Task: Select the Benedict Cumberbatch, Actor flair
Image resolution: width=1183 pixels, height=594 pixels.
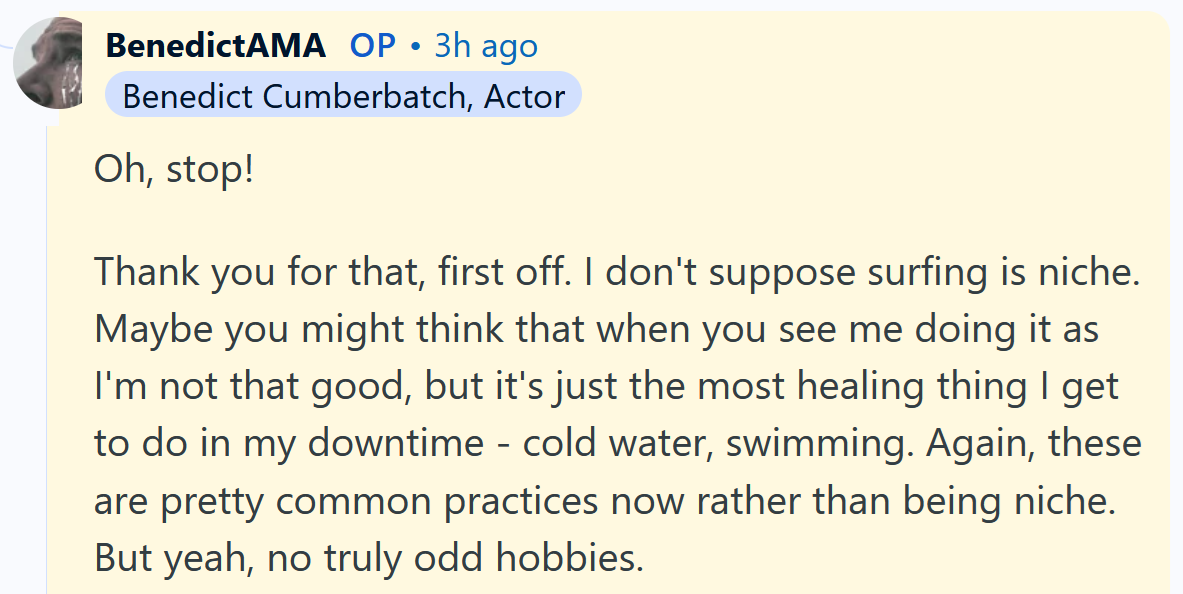Action: click(x=345, y=95)
